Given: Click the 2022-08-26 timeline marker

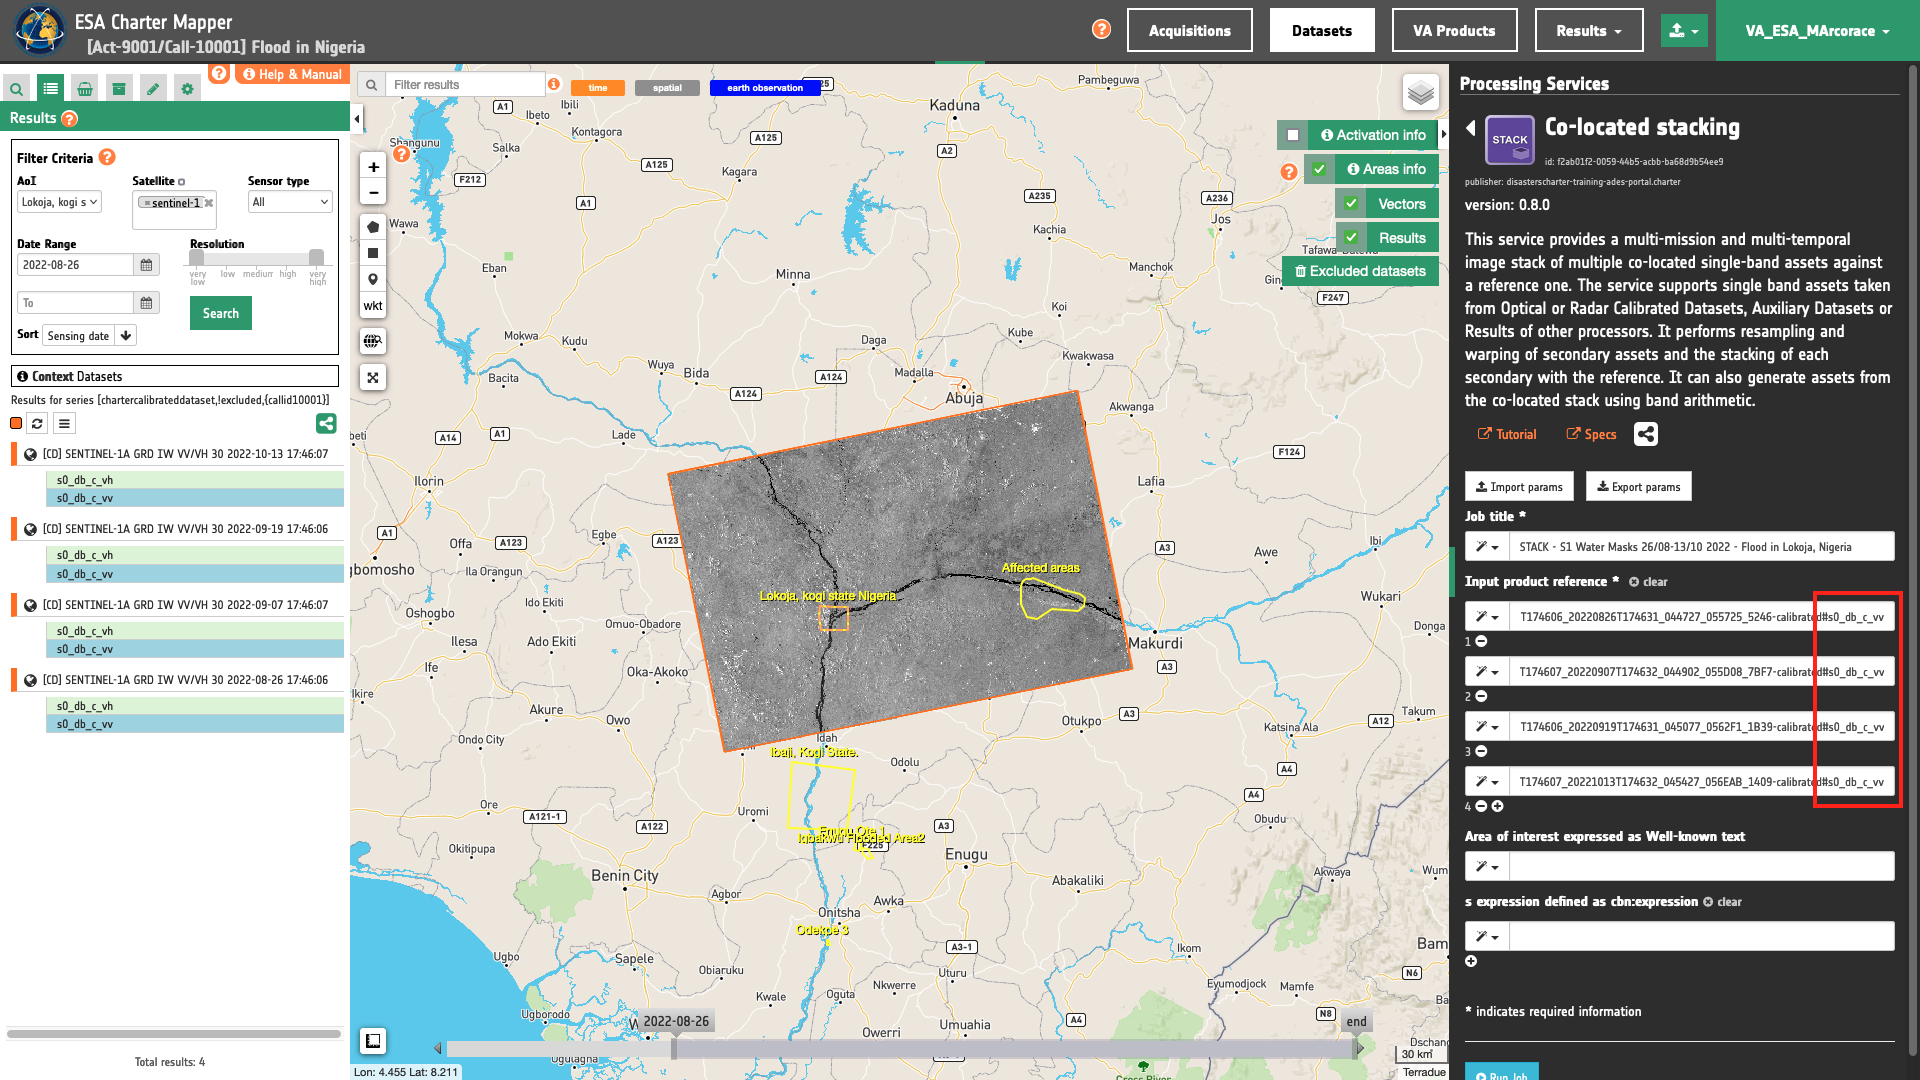Looking at the screenshot, I should click(676, 1021).
